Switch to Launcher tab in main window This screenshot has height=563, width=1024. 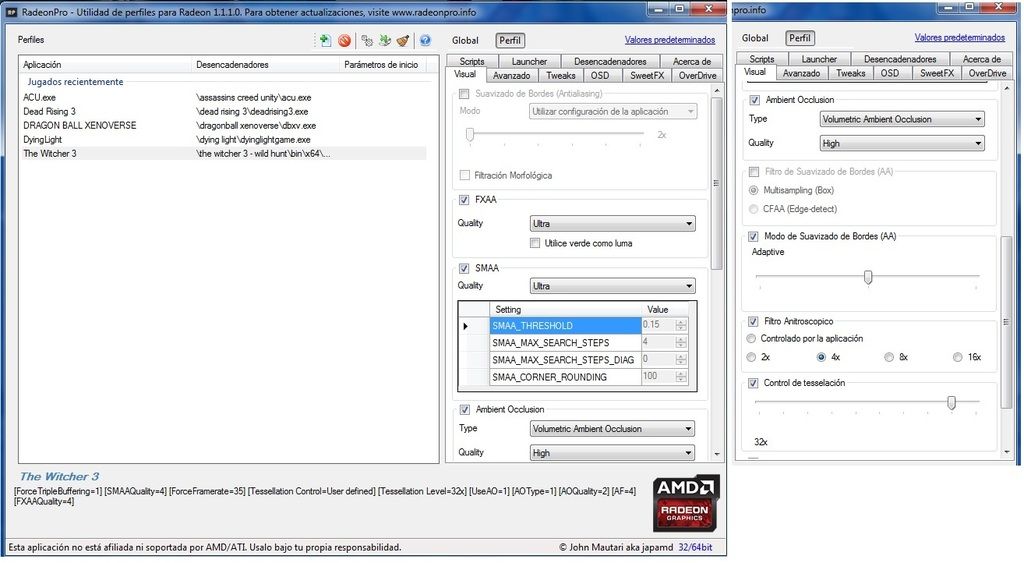pyautogui.click(x=529, y=61)
